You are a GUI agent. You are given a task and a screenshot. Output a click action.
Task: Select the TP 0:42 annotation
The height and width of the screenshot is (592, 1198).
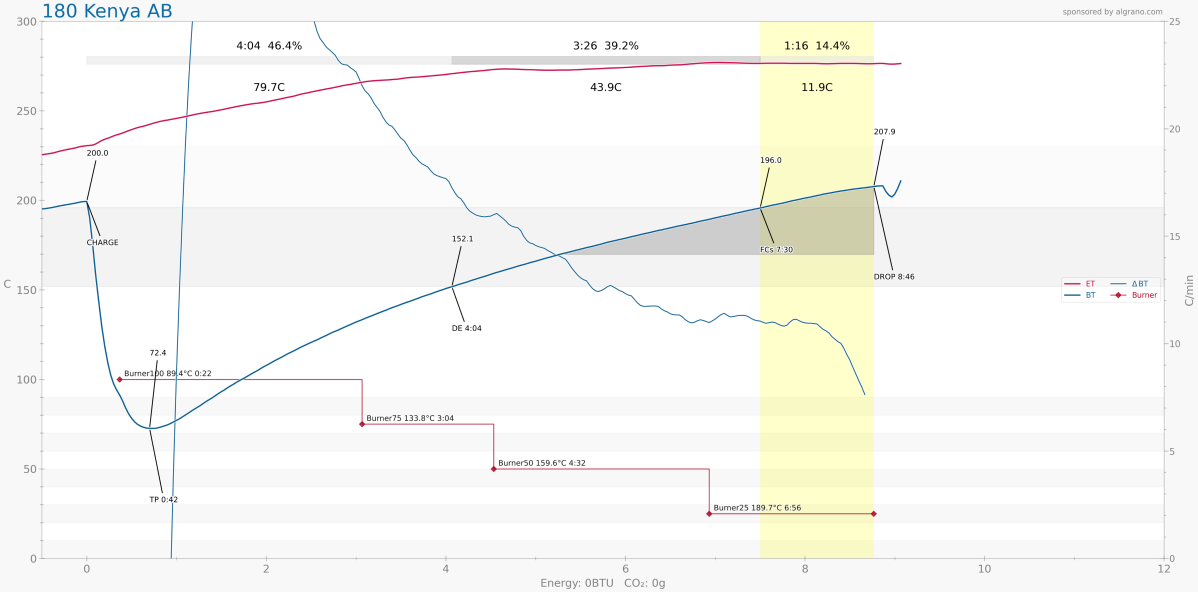point(164,500)
